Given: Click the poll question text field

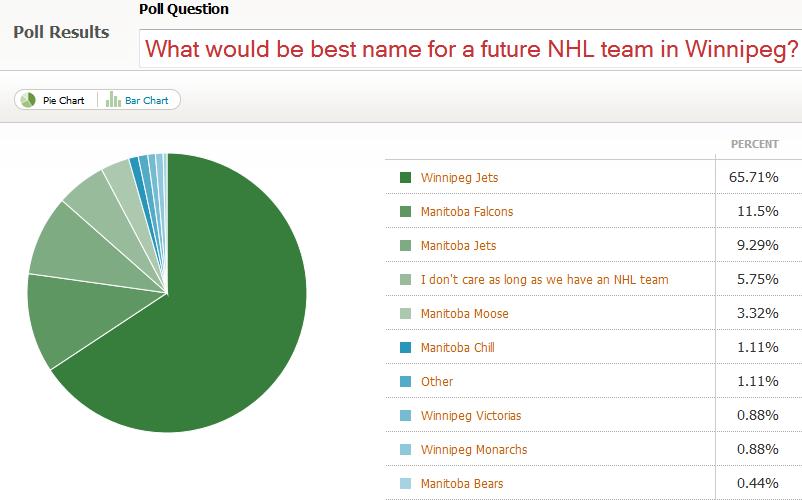Looking at the screenshot, I should click(x=470, y=48).
